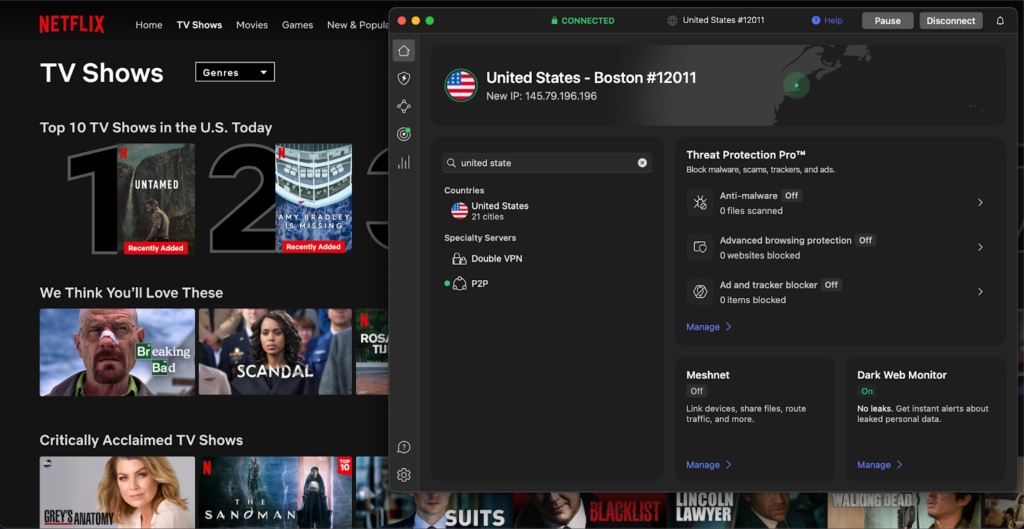Go to Netflix Home tab
1024x529 pixels.
[149, 25]
